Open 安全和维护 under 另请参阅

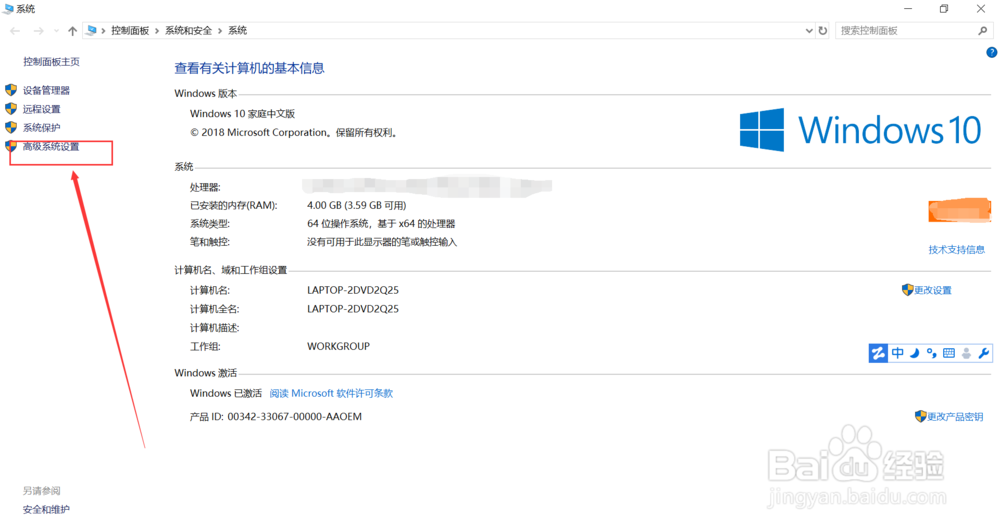46,509
